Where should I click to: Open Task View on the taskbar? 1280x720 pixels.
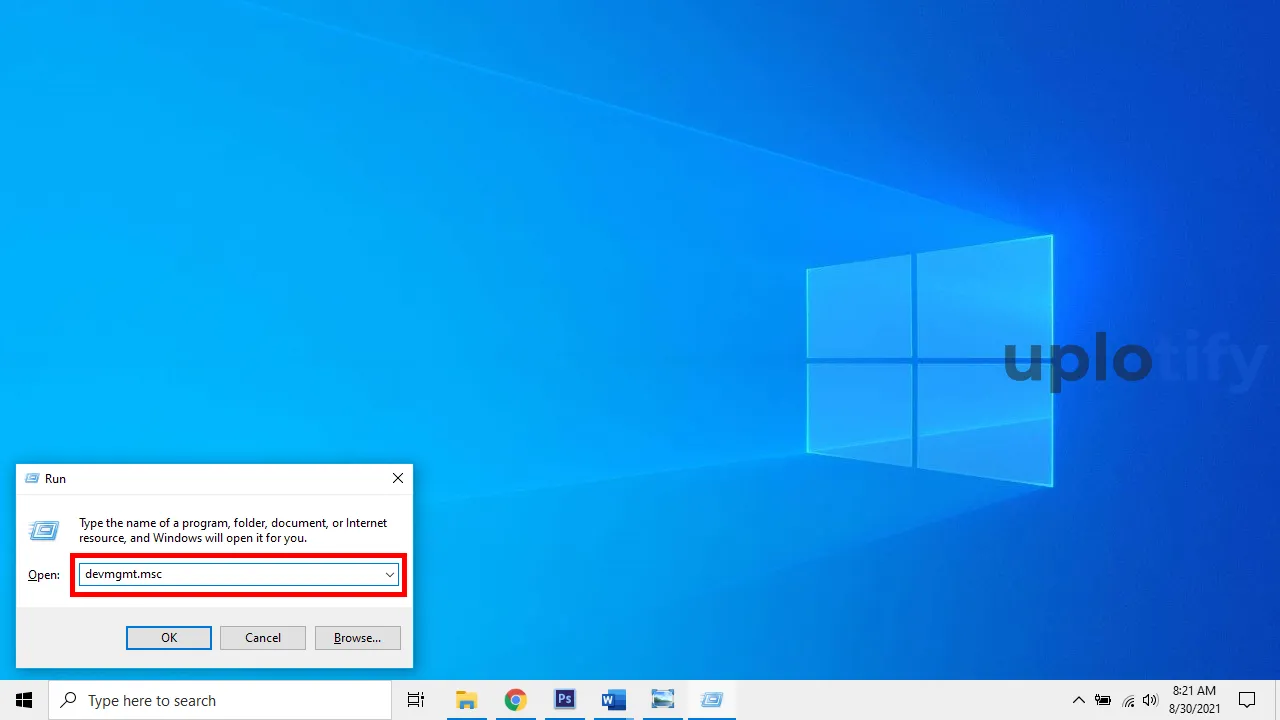point(416,700)
